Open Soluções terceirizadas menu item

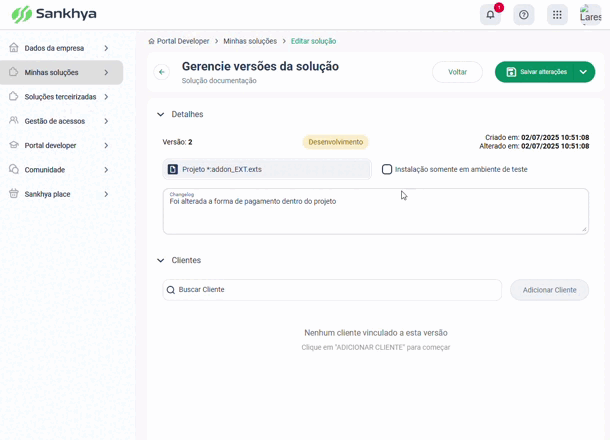click(61, 97)
